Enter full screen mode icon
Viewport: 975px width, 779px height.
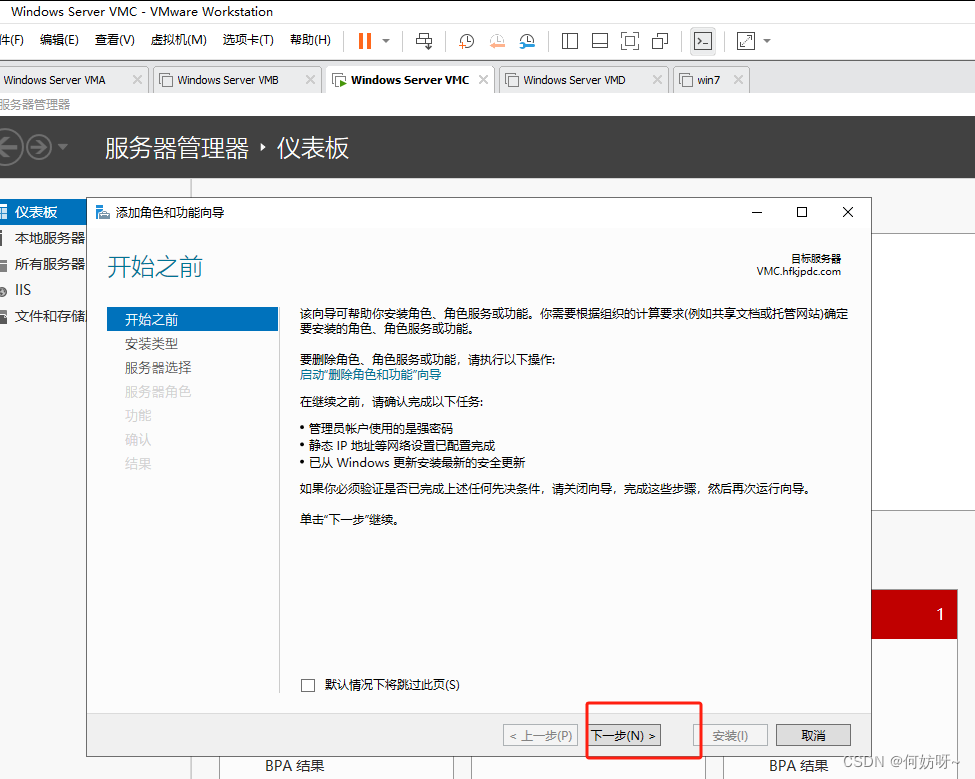coord(630,41)
